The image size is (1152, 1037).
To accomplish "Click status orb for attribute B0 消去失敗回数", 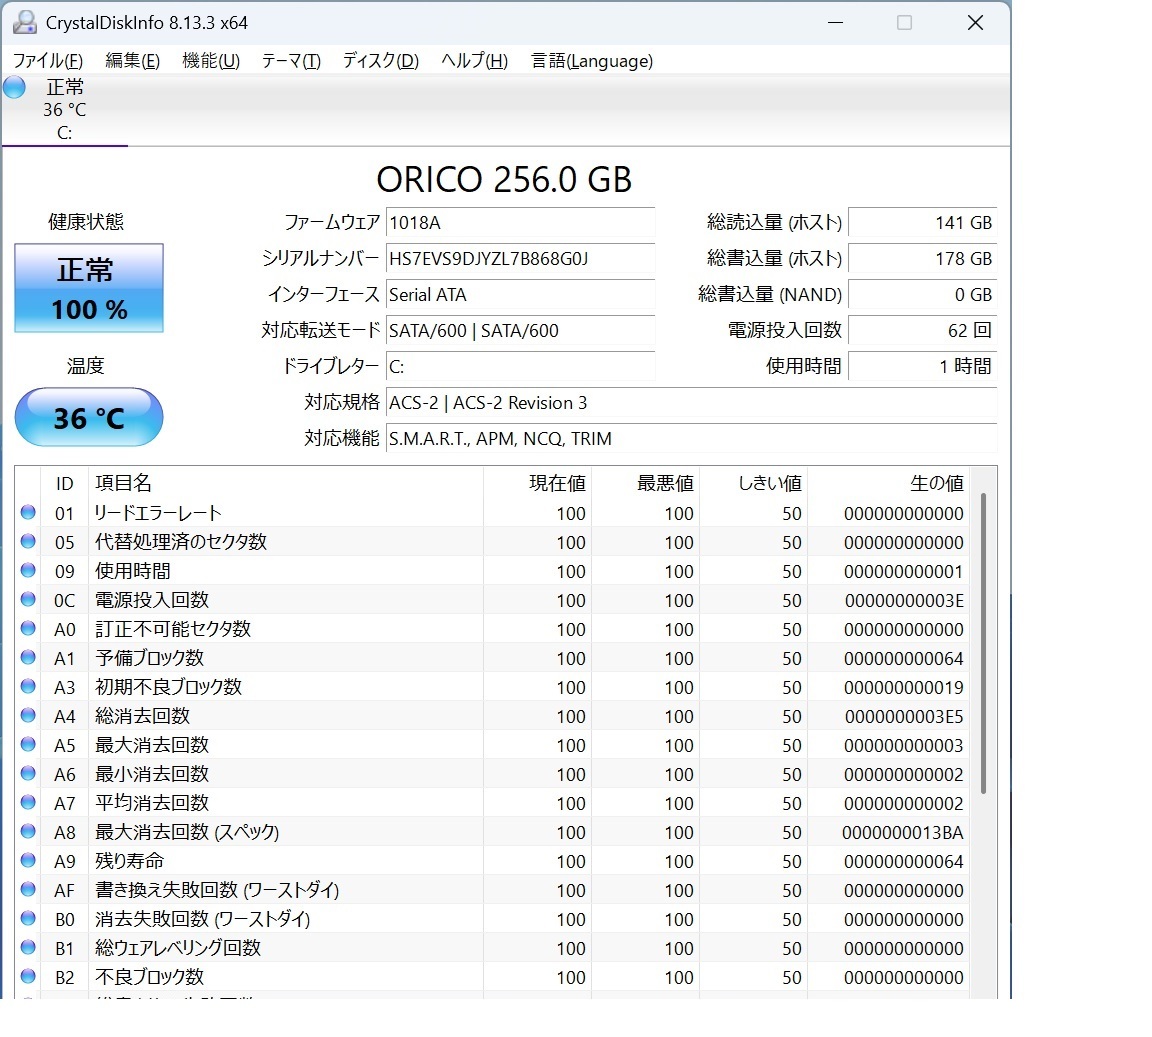I will pos(28,919).
